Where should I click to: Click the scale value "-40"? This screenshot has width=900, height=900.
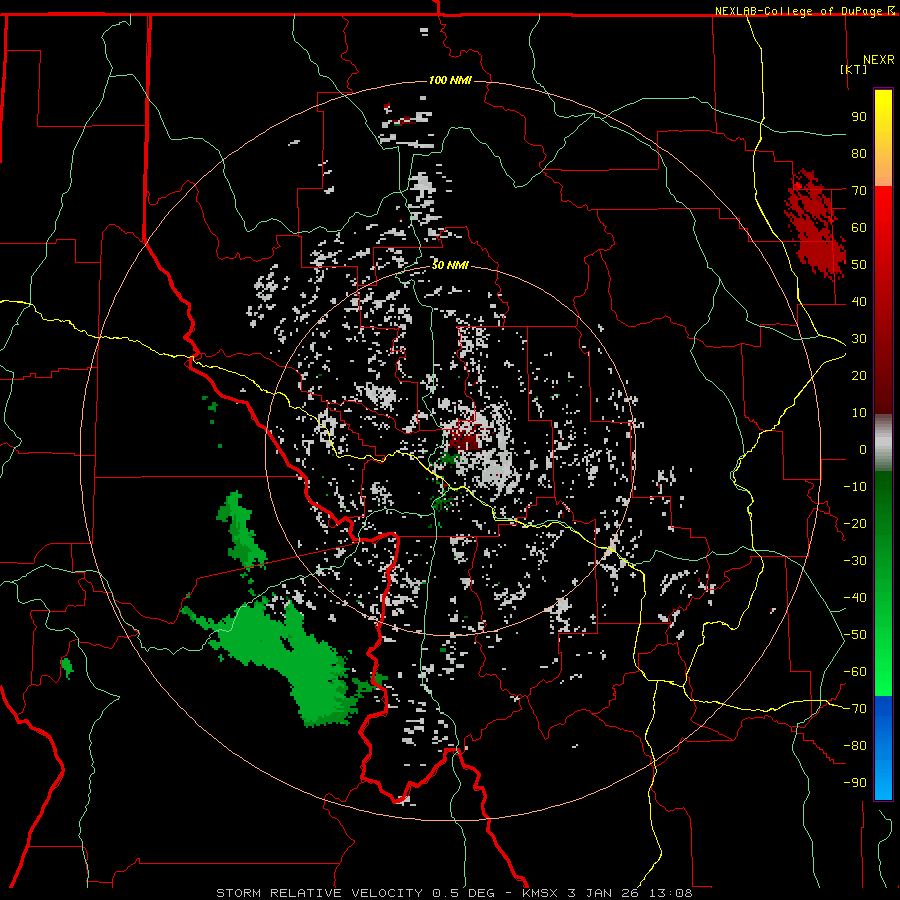[x=855, y=598]
